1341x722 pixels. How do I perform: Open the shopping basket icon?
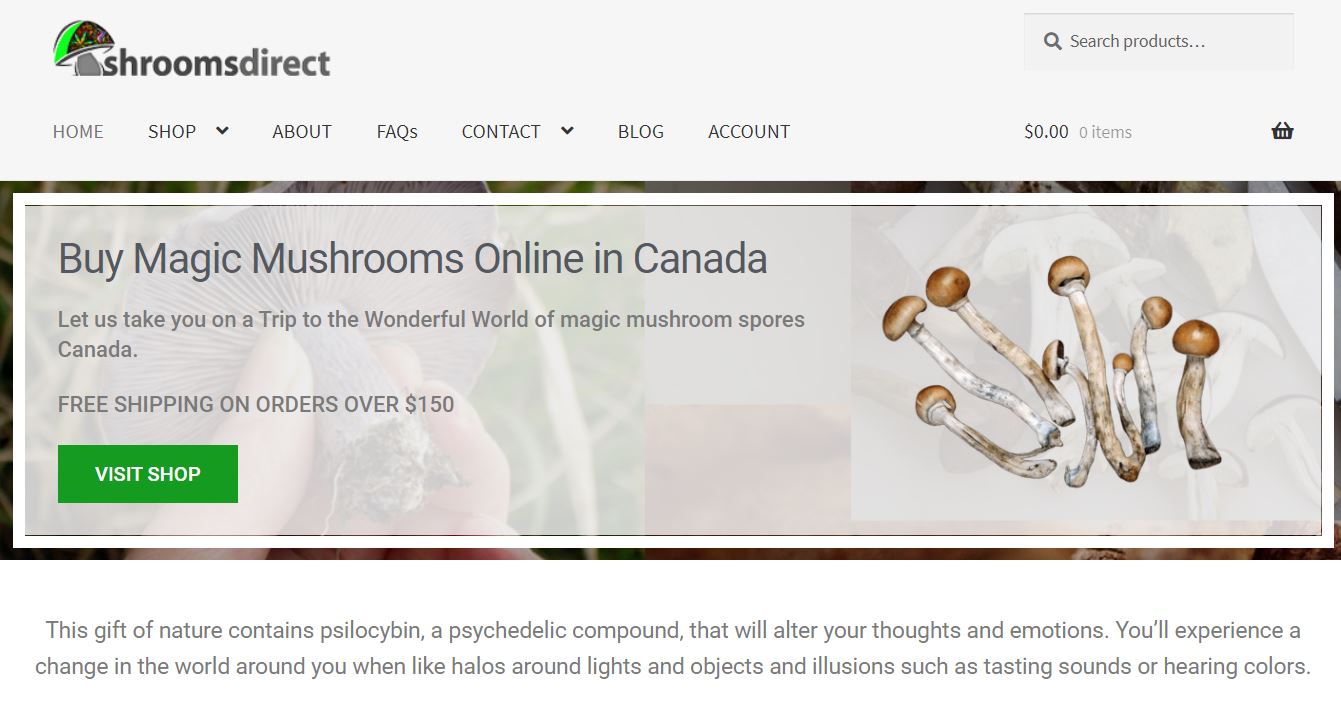click(x=1282, y=131)
